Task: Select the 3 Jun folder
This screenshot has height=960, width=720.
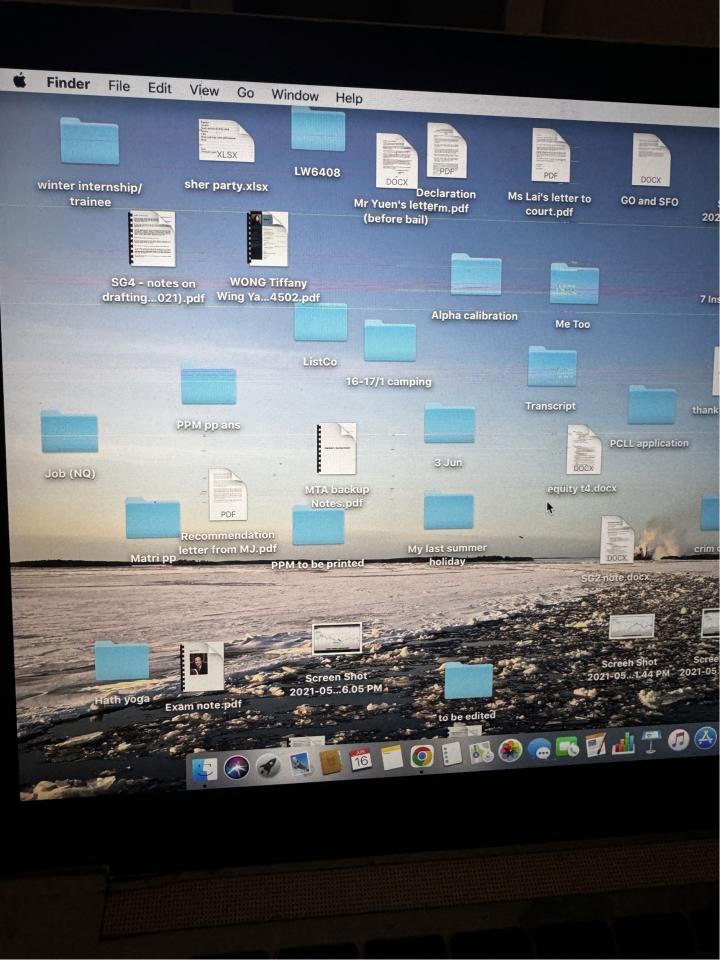Action: [449, 423]
